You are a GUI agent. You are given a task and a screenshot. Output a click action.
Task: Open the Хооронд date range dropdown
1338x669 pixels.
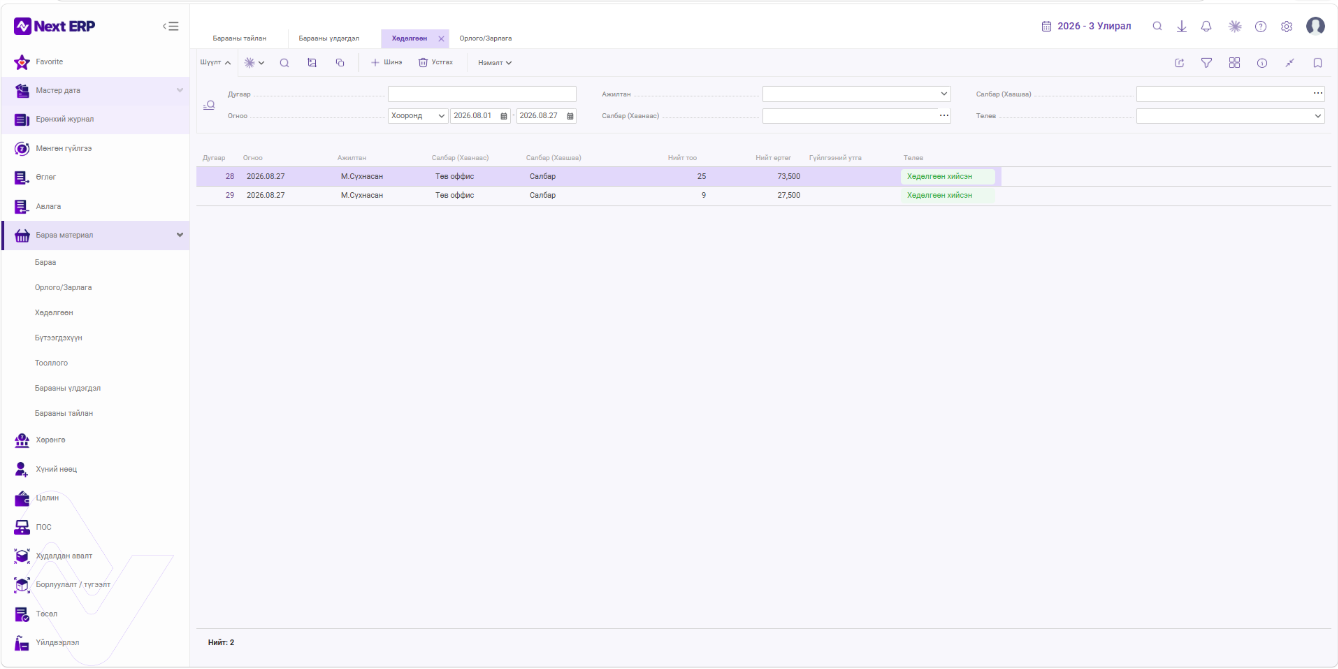[418, 116]
